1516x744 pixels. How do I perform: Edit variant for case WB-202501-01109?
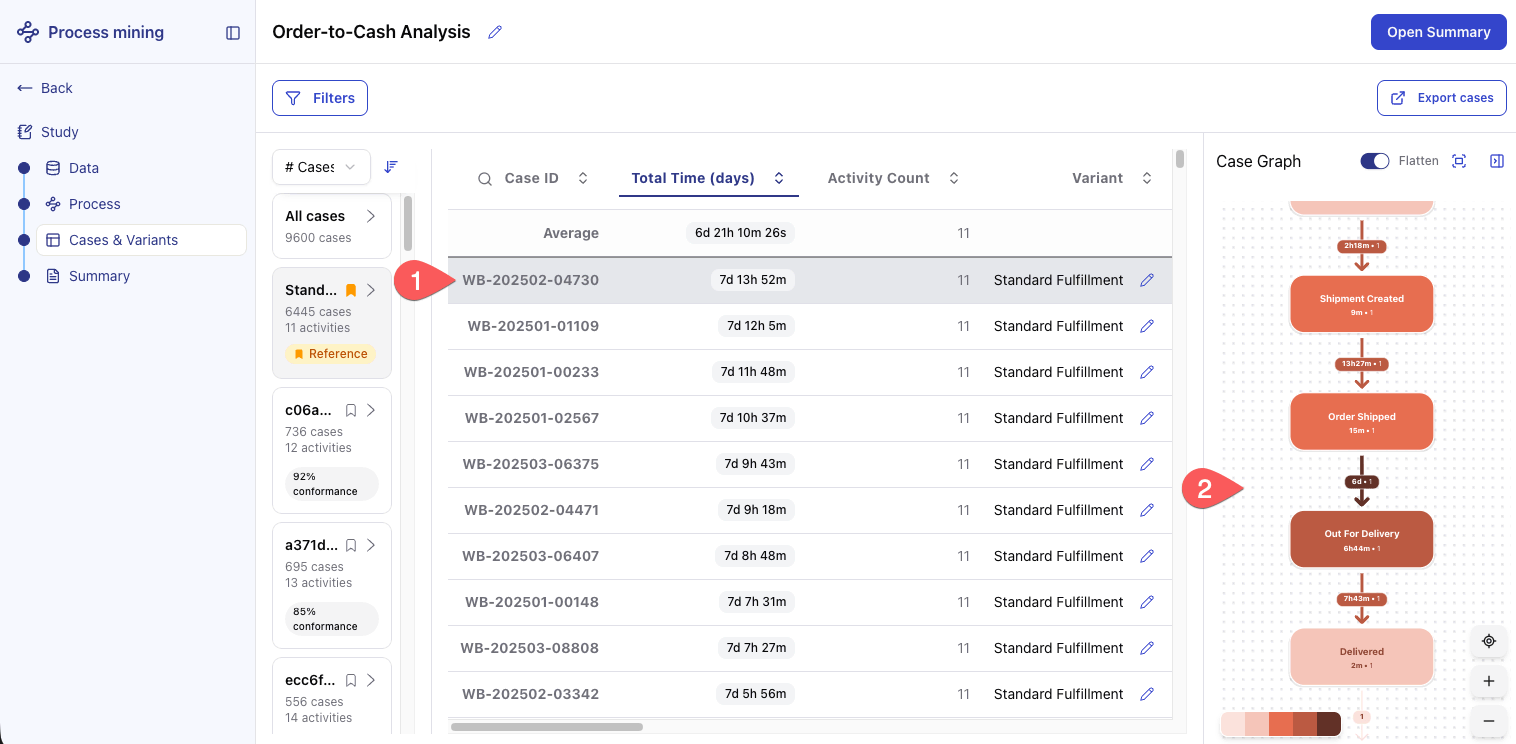(x=1147, y=326)
